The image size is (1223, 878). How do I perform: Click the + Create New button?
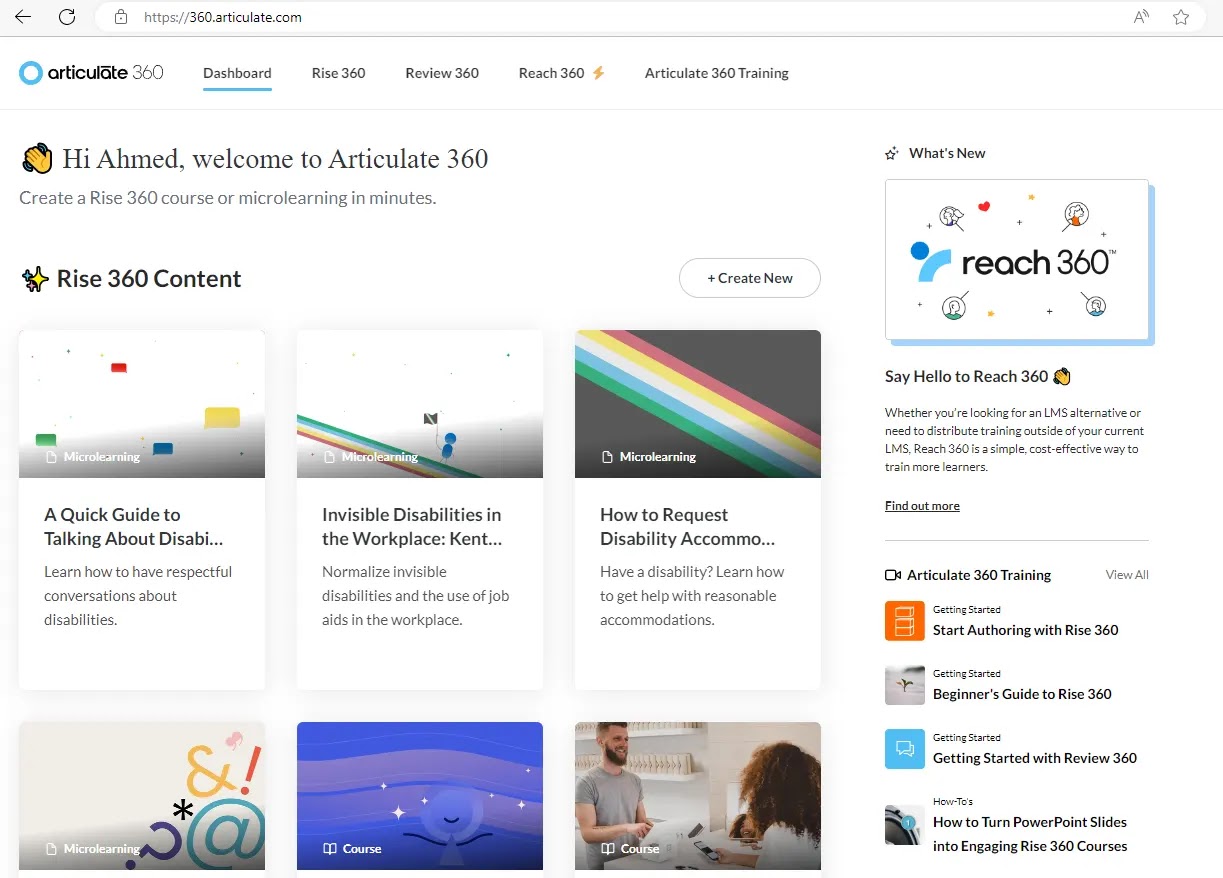[750, 278]
